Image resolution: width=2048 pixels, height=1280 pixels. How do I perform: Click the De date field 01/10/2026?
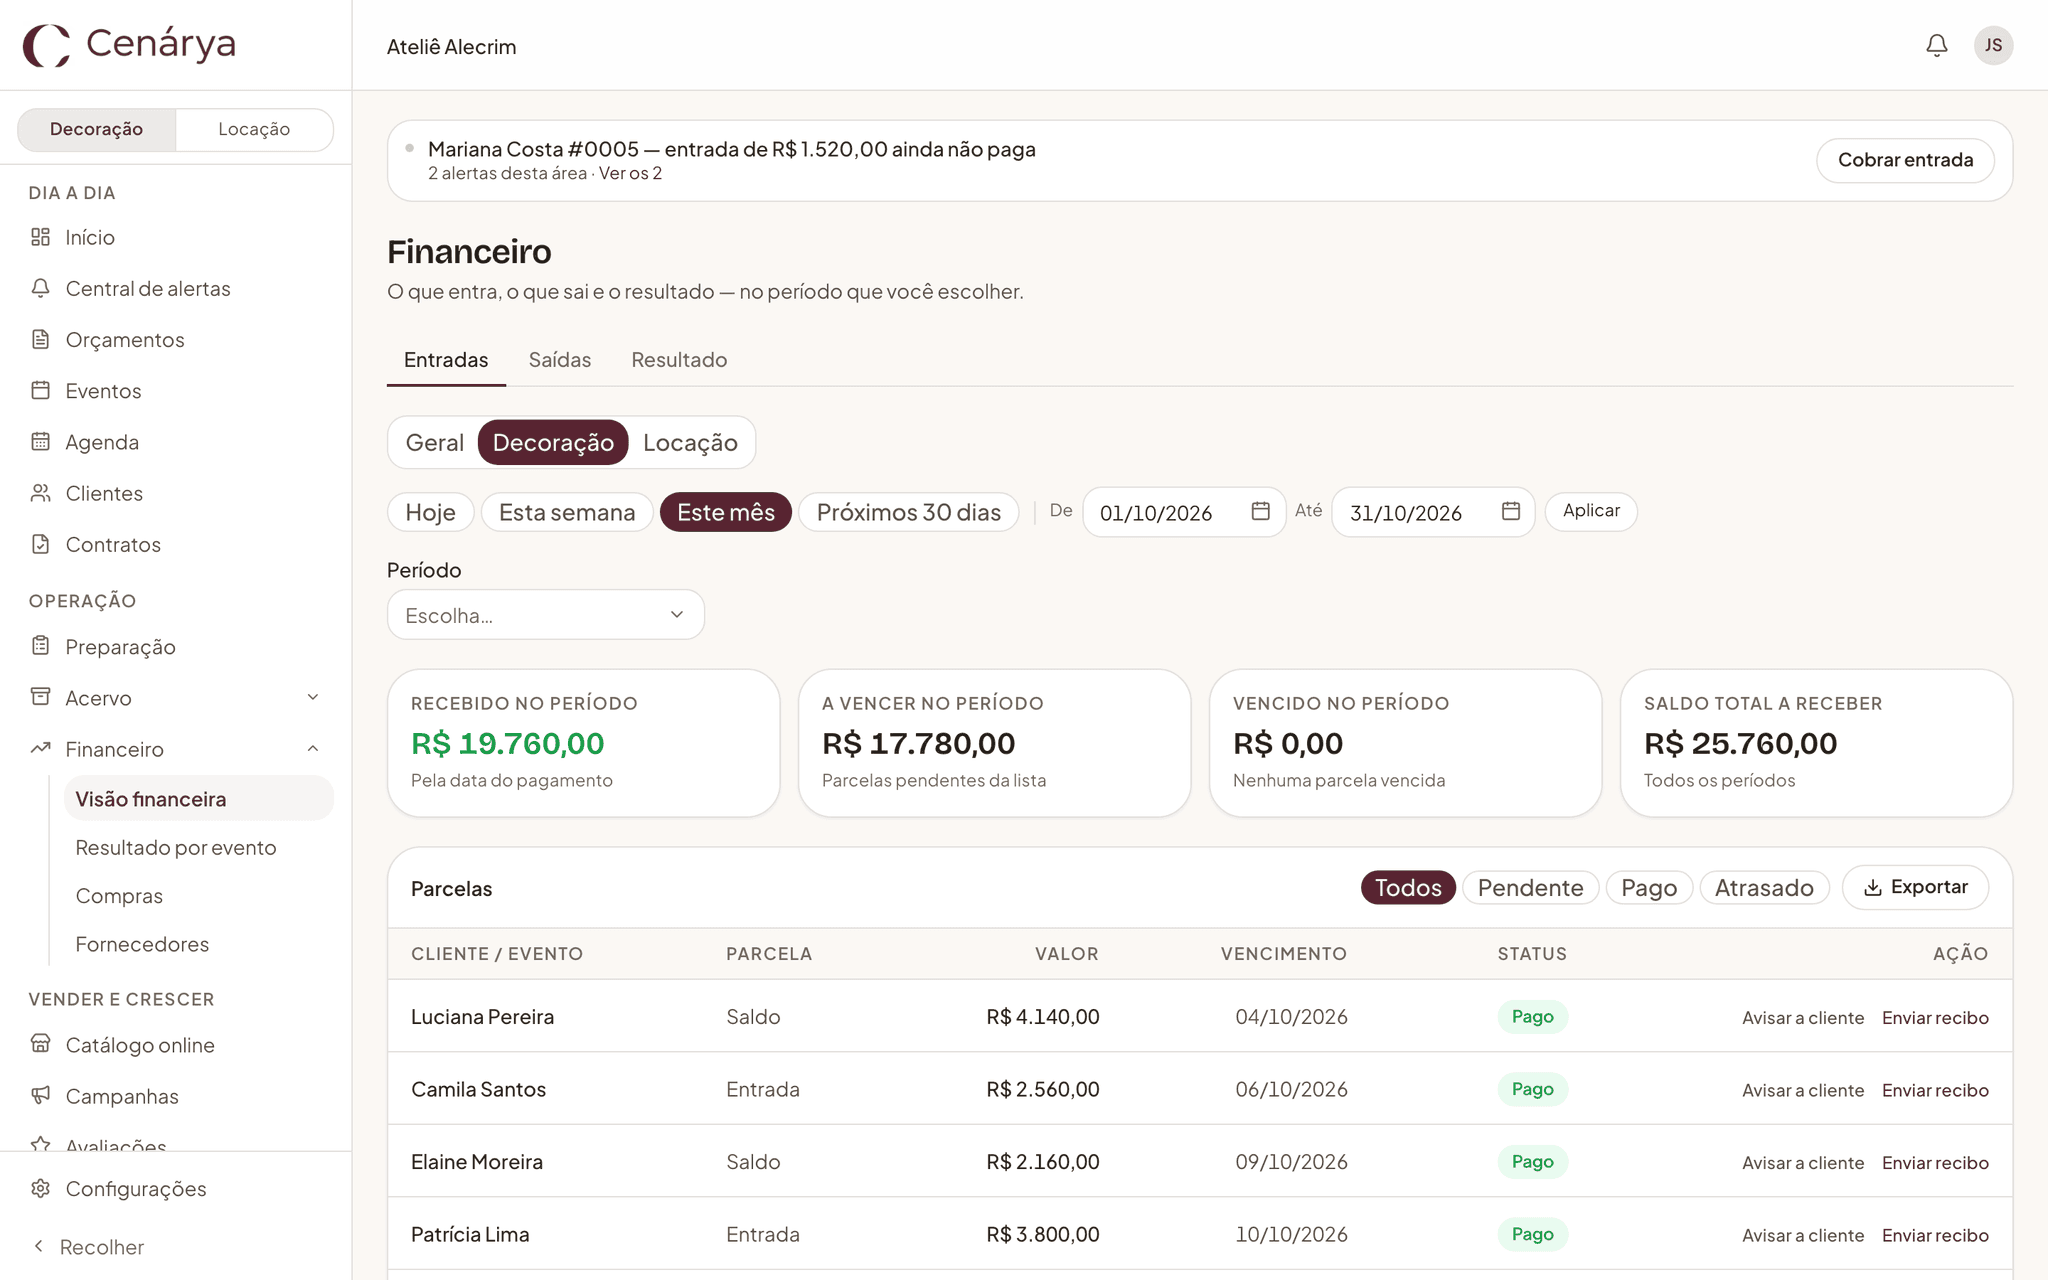1184,512
